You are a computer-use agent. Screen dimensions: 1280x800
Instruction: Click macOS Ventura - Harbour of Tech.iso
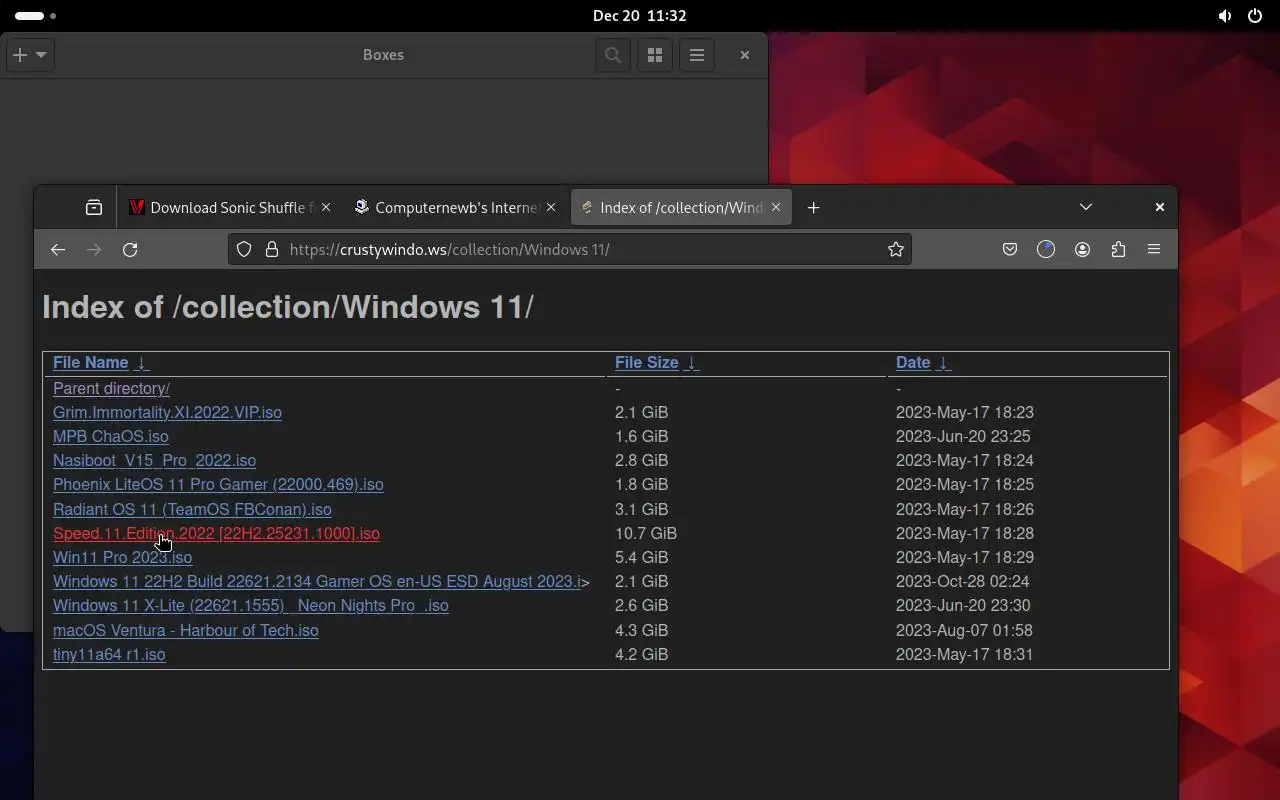pyautogui.click(x=185, y=630)
